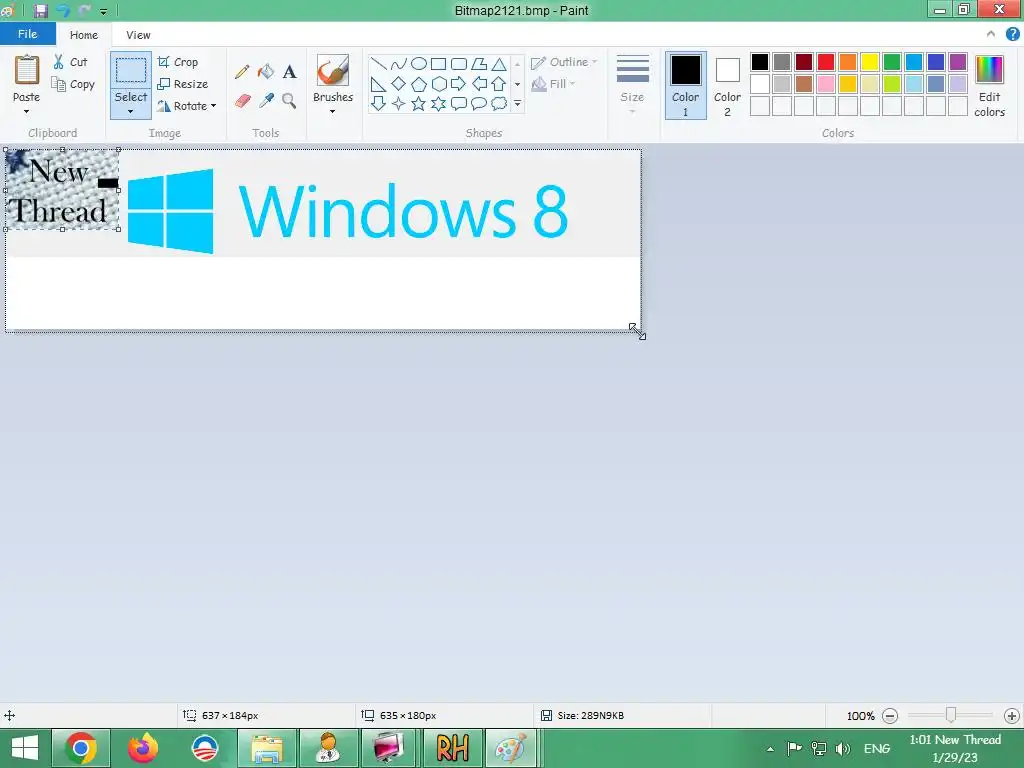1024x768 pixels.
Task: Expand the Brushes dropdown arrow
Action: 332,112
